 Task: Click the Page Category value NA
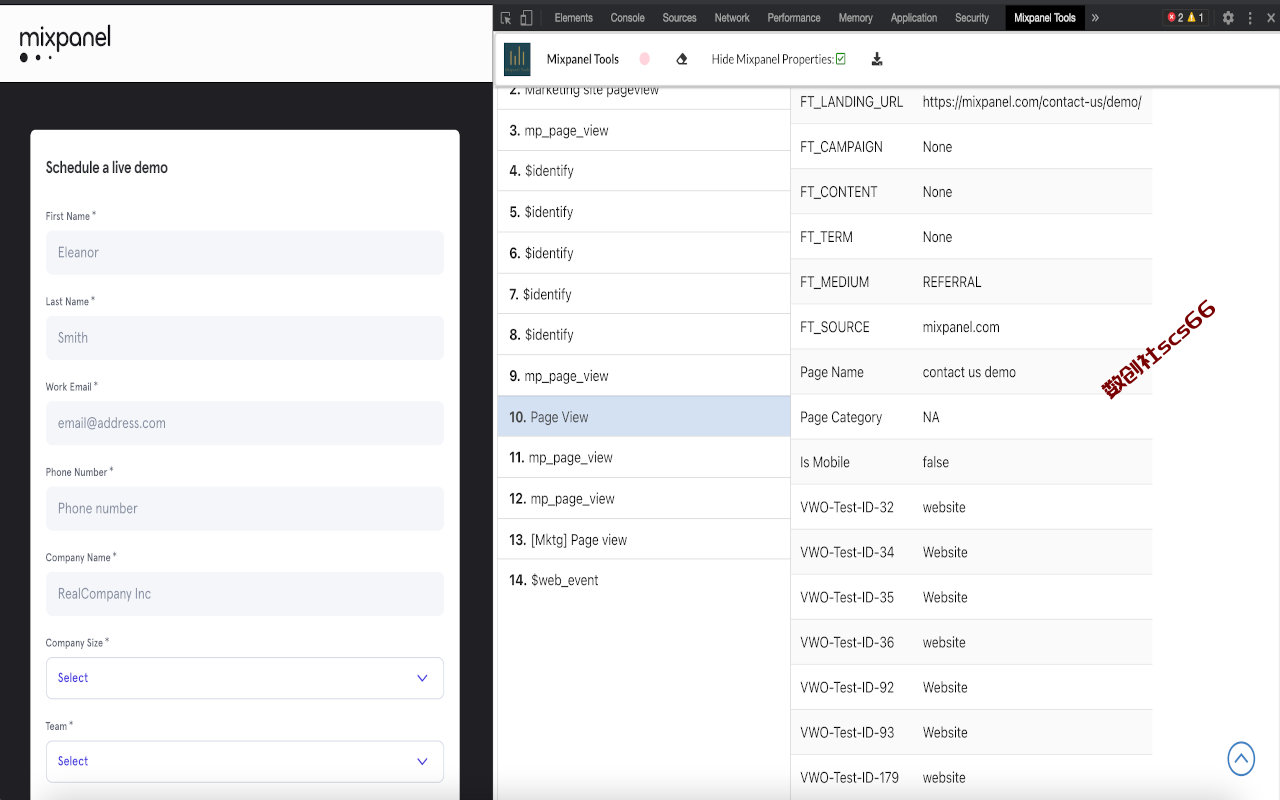coord(931,417)
